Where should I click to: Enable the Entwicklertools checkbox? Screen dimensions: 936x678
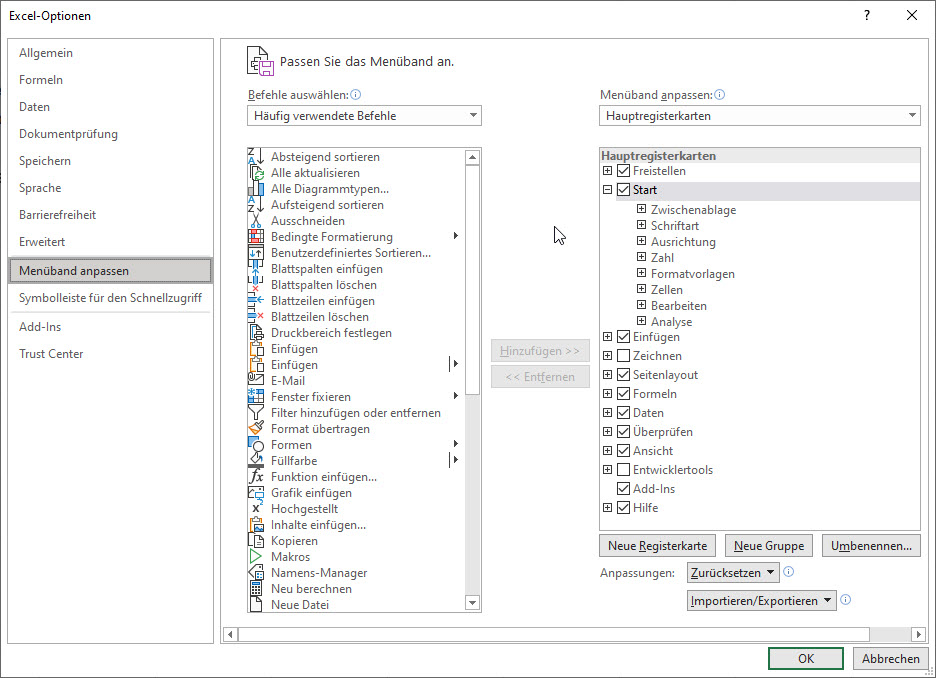pos(624,470)
